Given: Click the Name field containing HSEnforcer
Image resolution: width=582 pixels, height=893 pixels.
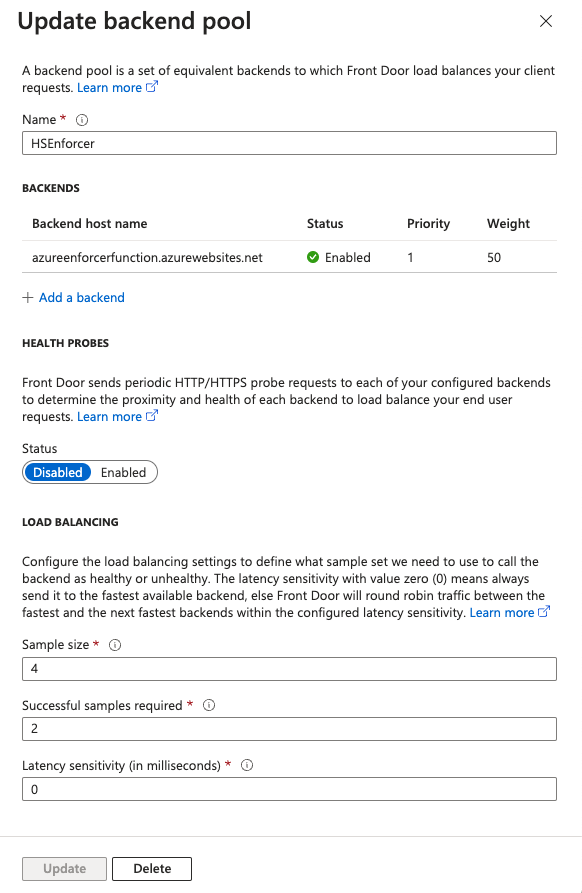Looking at the screenshot, I should click(289, 144).
